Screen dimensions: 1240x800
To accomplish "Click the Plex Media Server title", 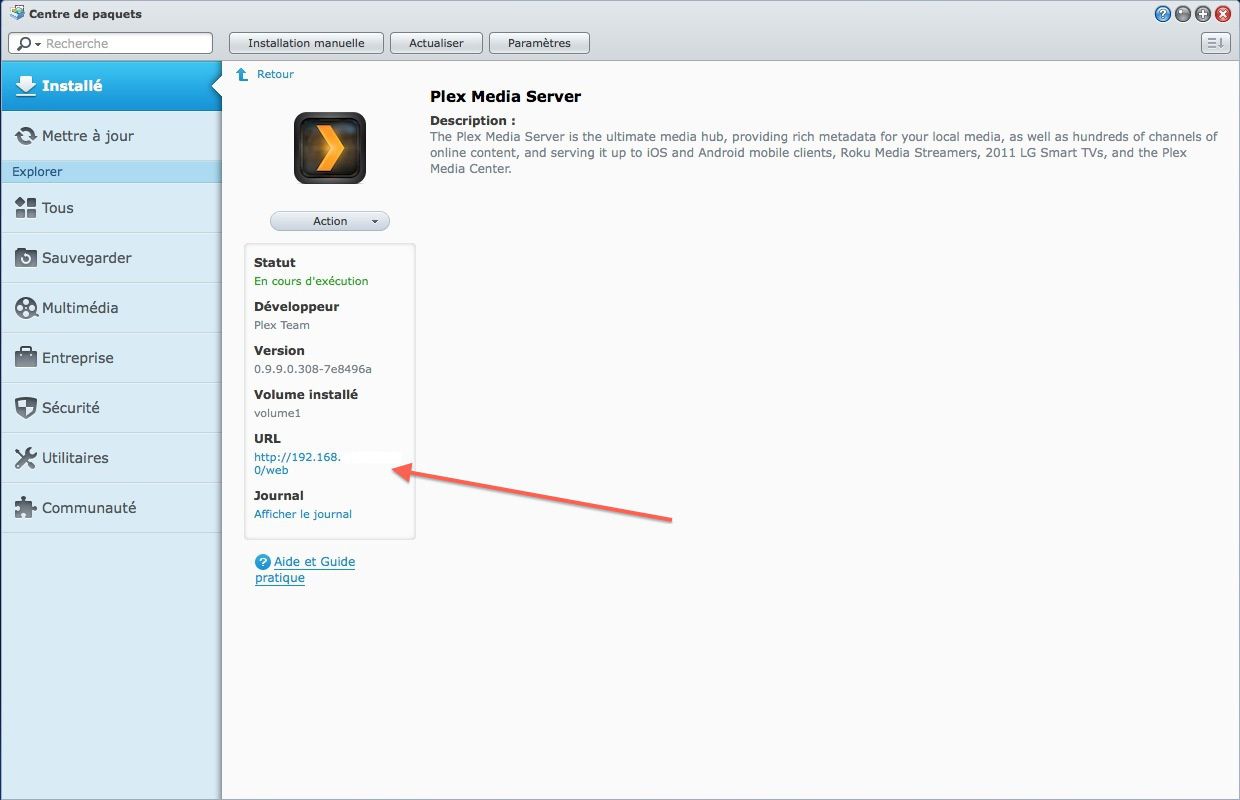I will (x=505, y=97).
